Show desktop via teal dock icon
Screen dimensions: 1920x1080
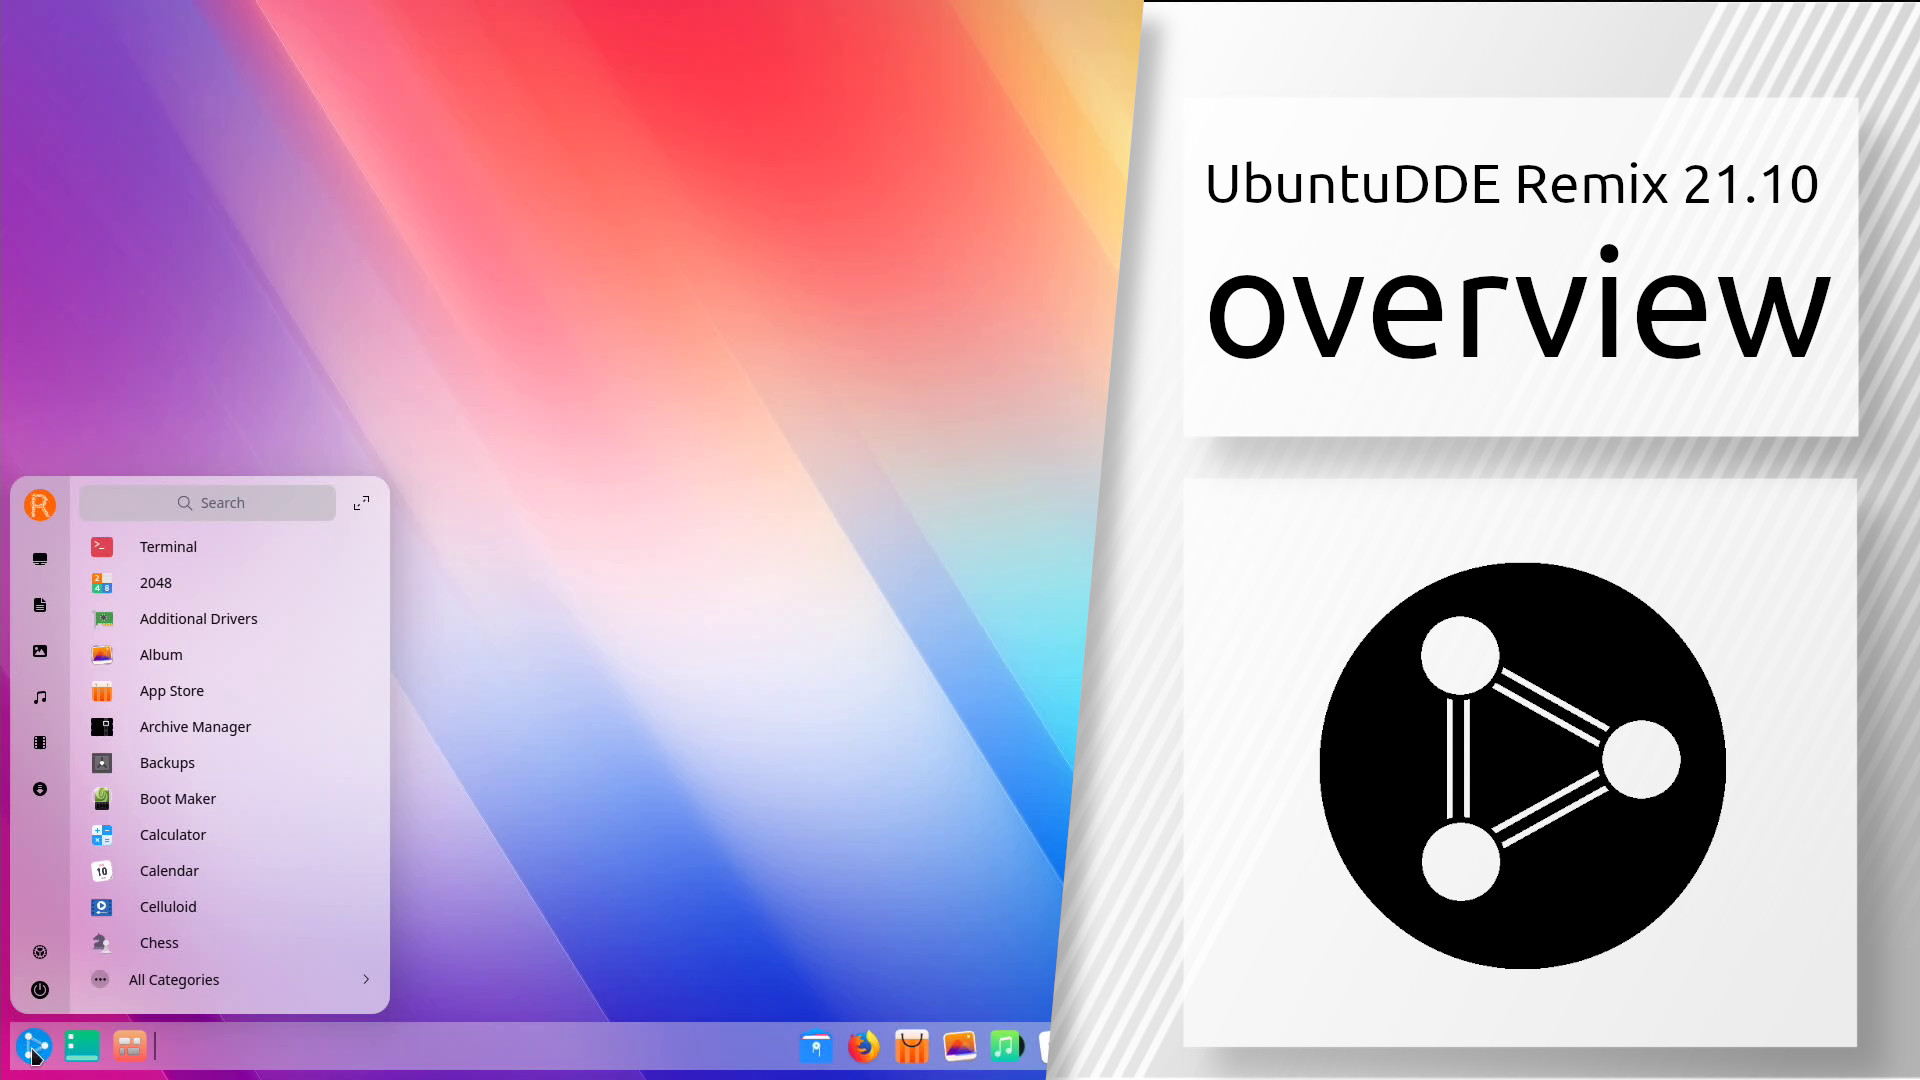[82, 1046]
